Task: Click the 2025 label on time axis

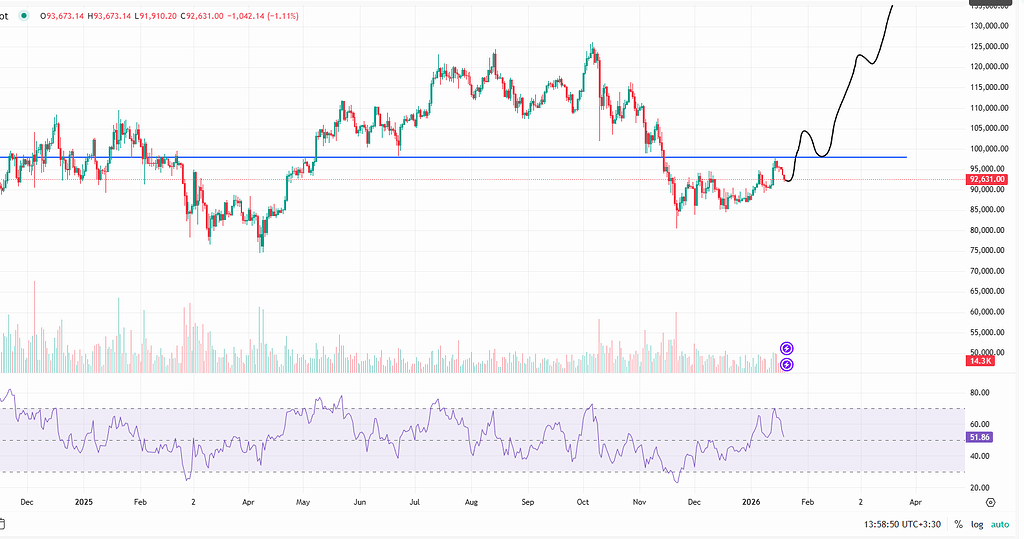Action: tap(83, 502)
